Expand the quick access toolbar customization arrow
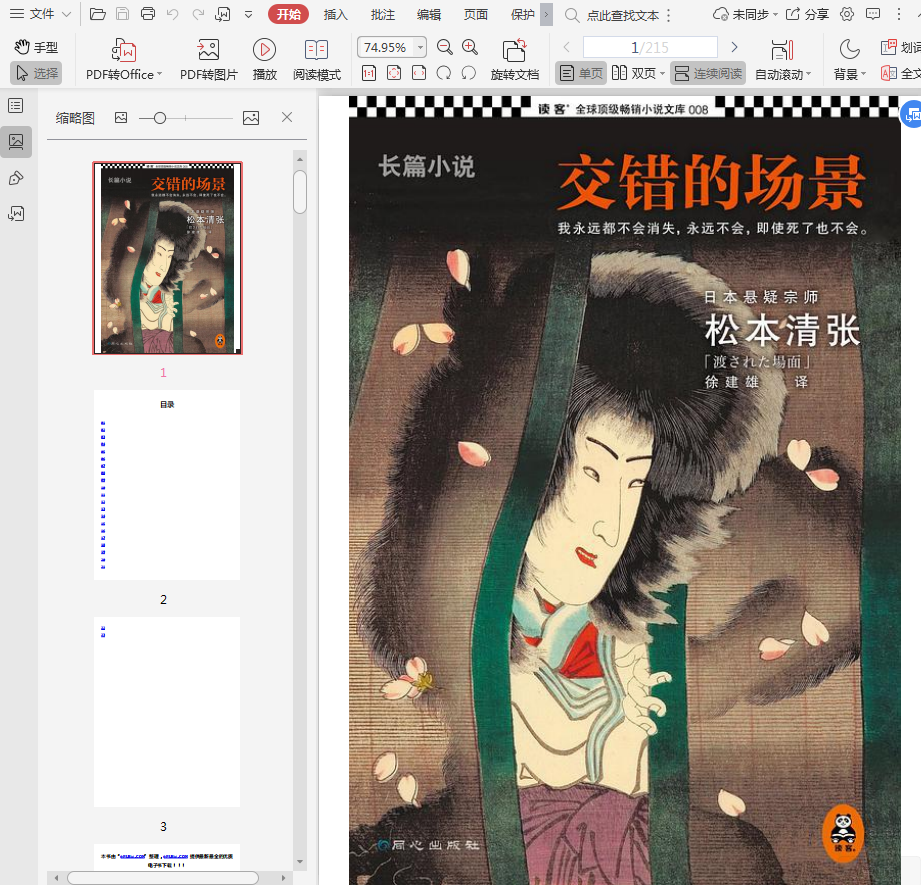This screenshot has width=921, height=885. point(248,15)
